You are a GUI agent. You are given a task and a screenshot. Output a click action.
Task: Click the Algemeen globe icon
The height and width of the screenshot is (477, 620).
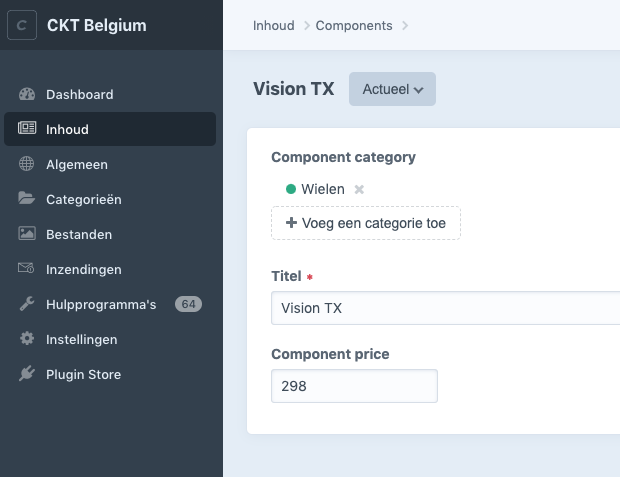pyautogui.click(x=27, y=164)
